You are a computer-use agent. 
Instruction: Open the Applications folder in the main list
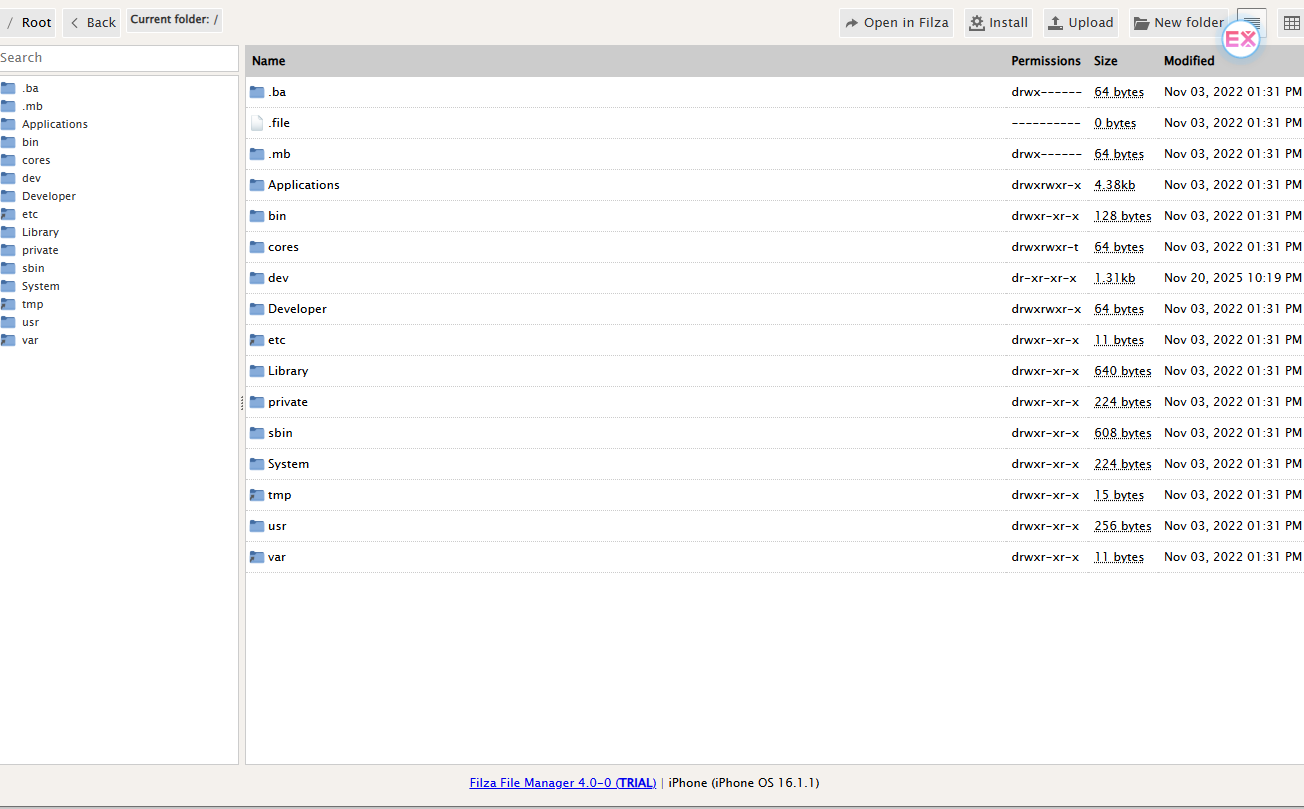(303, 185)
